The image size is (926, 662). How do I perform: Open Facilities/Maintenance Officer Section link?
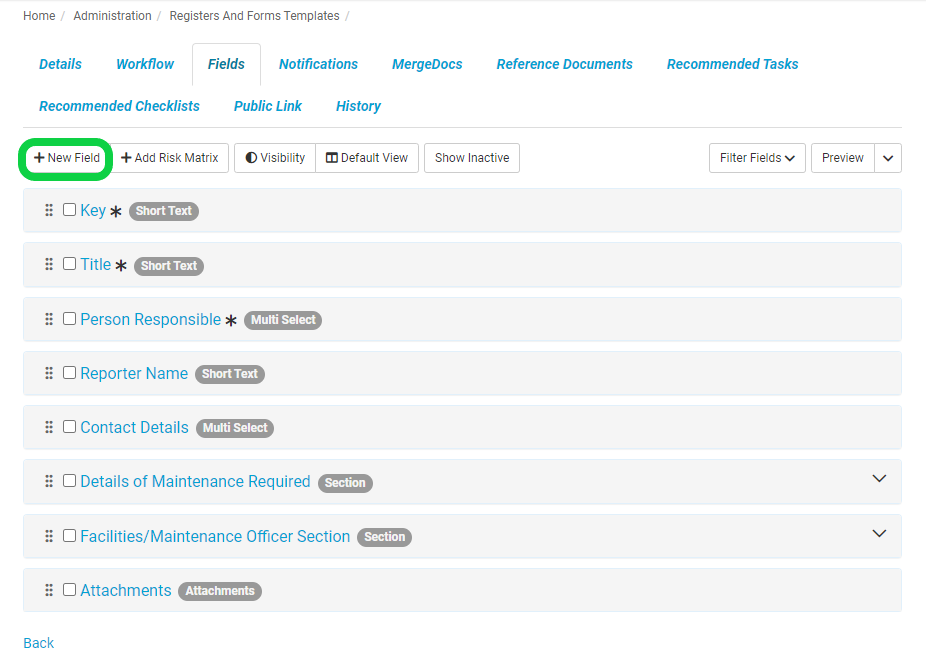215,536
